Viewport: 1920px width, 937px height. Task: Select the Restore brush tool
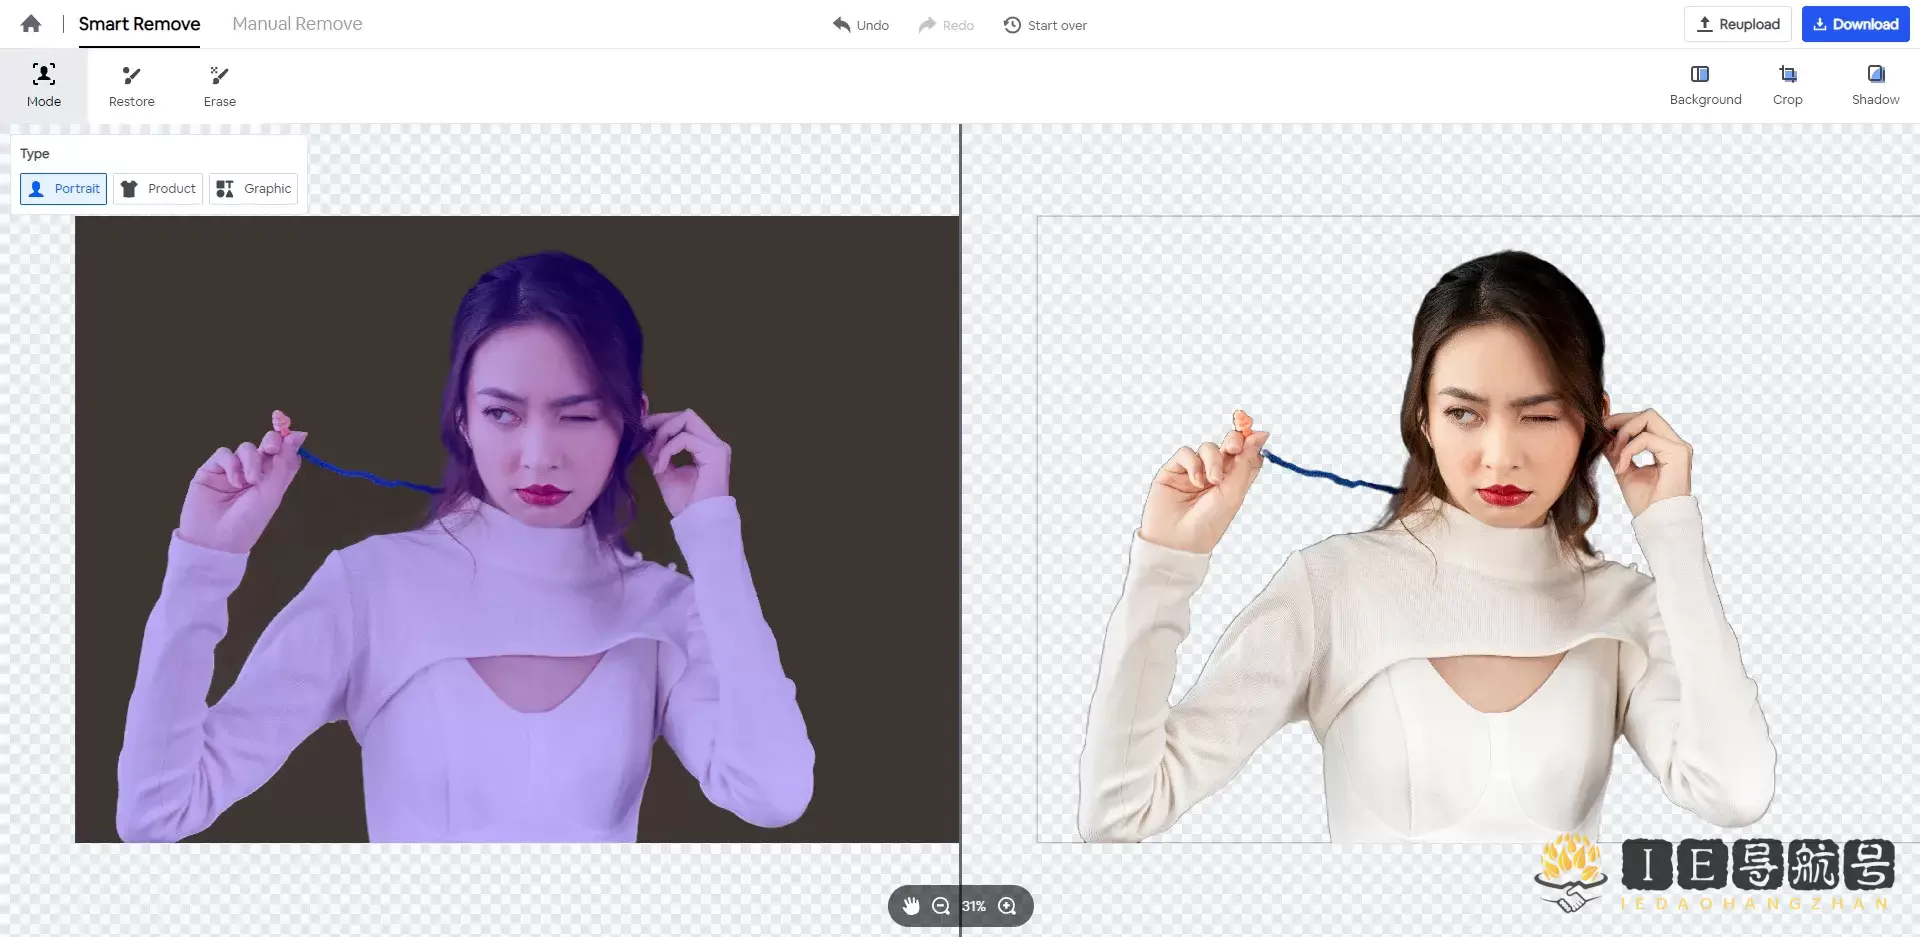(x=131, y=85)
